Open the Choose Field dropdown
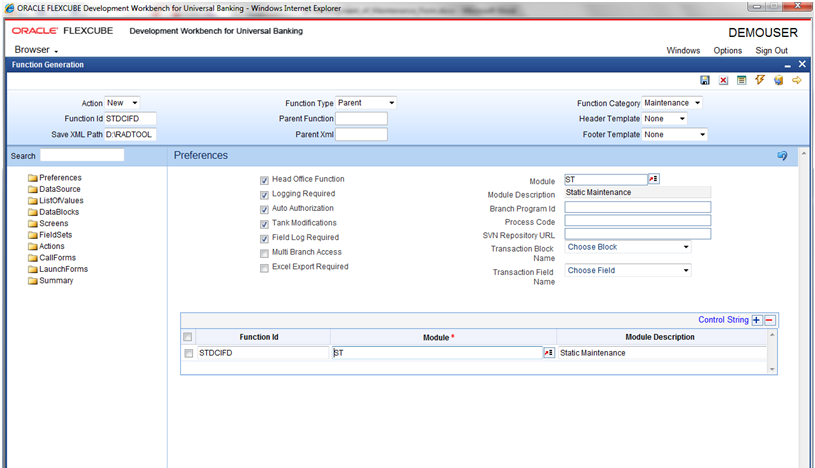 (x=628, y=270)
